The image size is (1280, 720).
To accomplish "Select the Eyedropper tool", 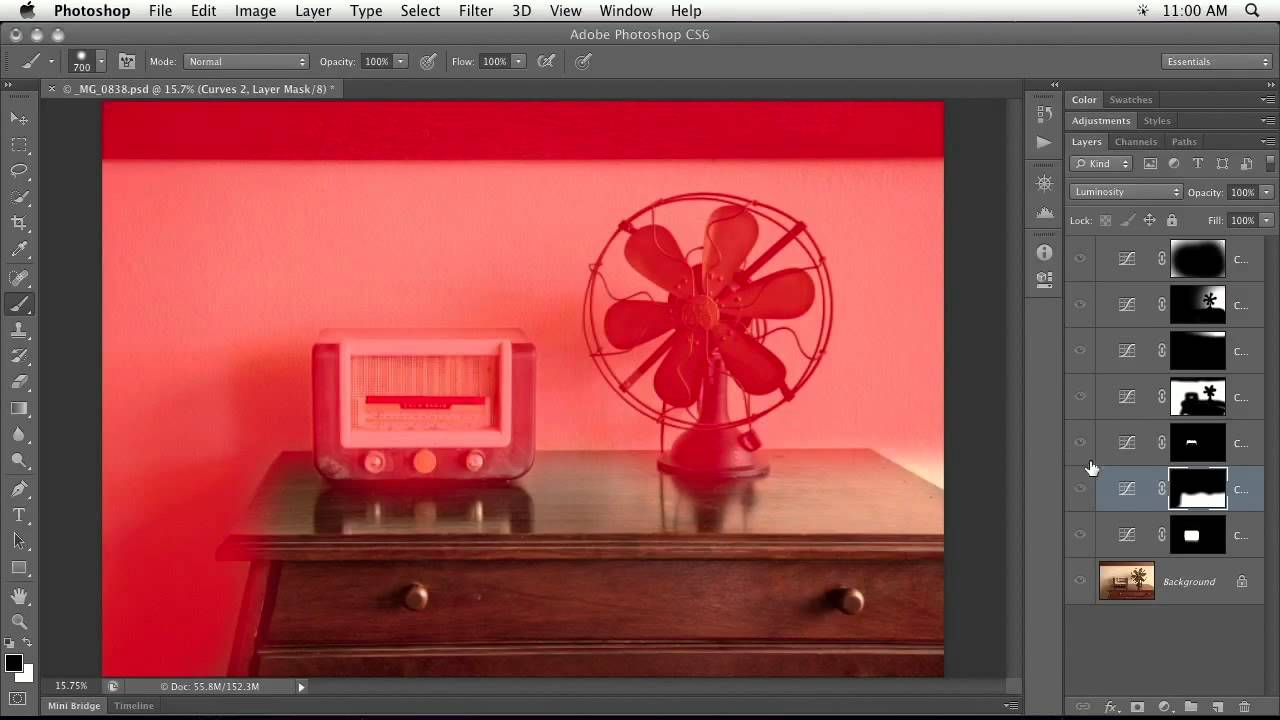I will 19,250.
